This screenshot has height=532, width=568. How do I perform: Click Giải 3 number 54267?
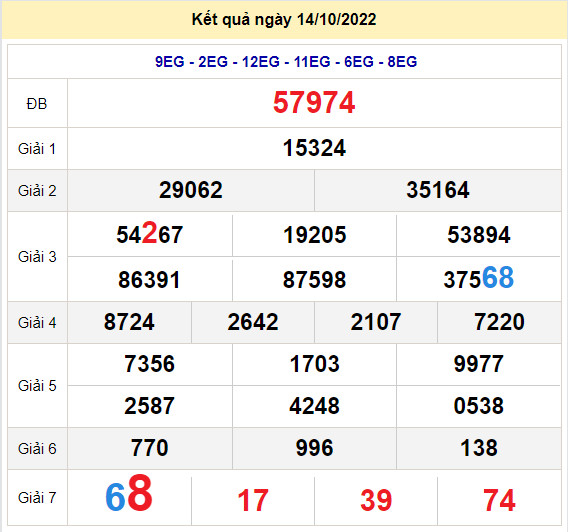coord(150,234)
